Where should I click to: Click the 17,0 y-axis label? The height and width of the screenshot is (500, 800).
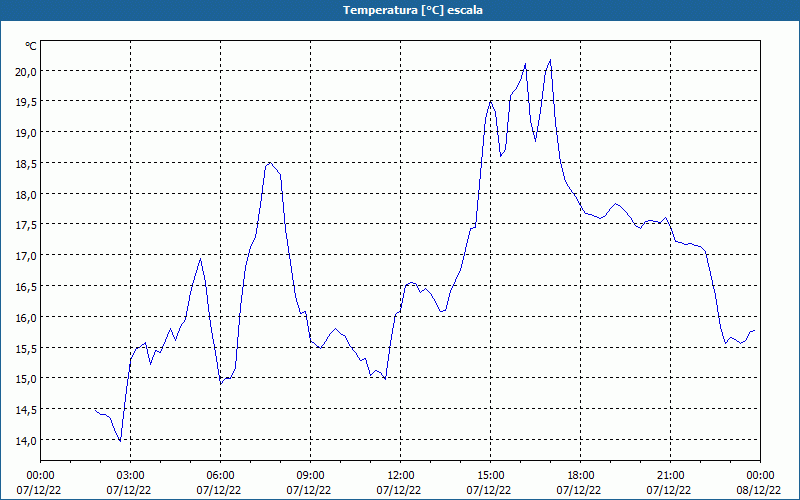click(27, 256)
